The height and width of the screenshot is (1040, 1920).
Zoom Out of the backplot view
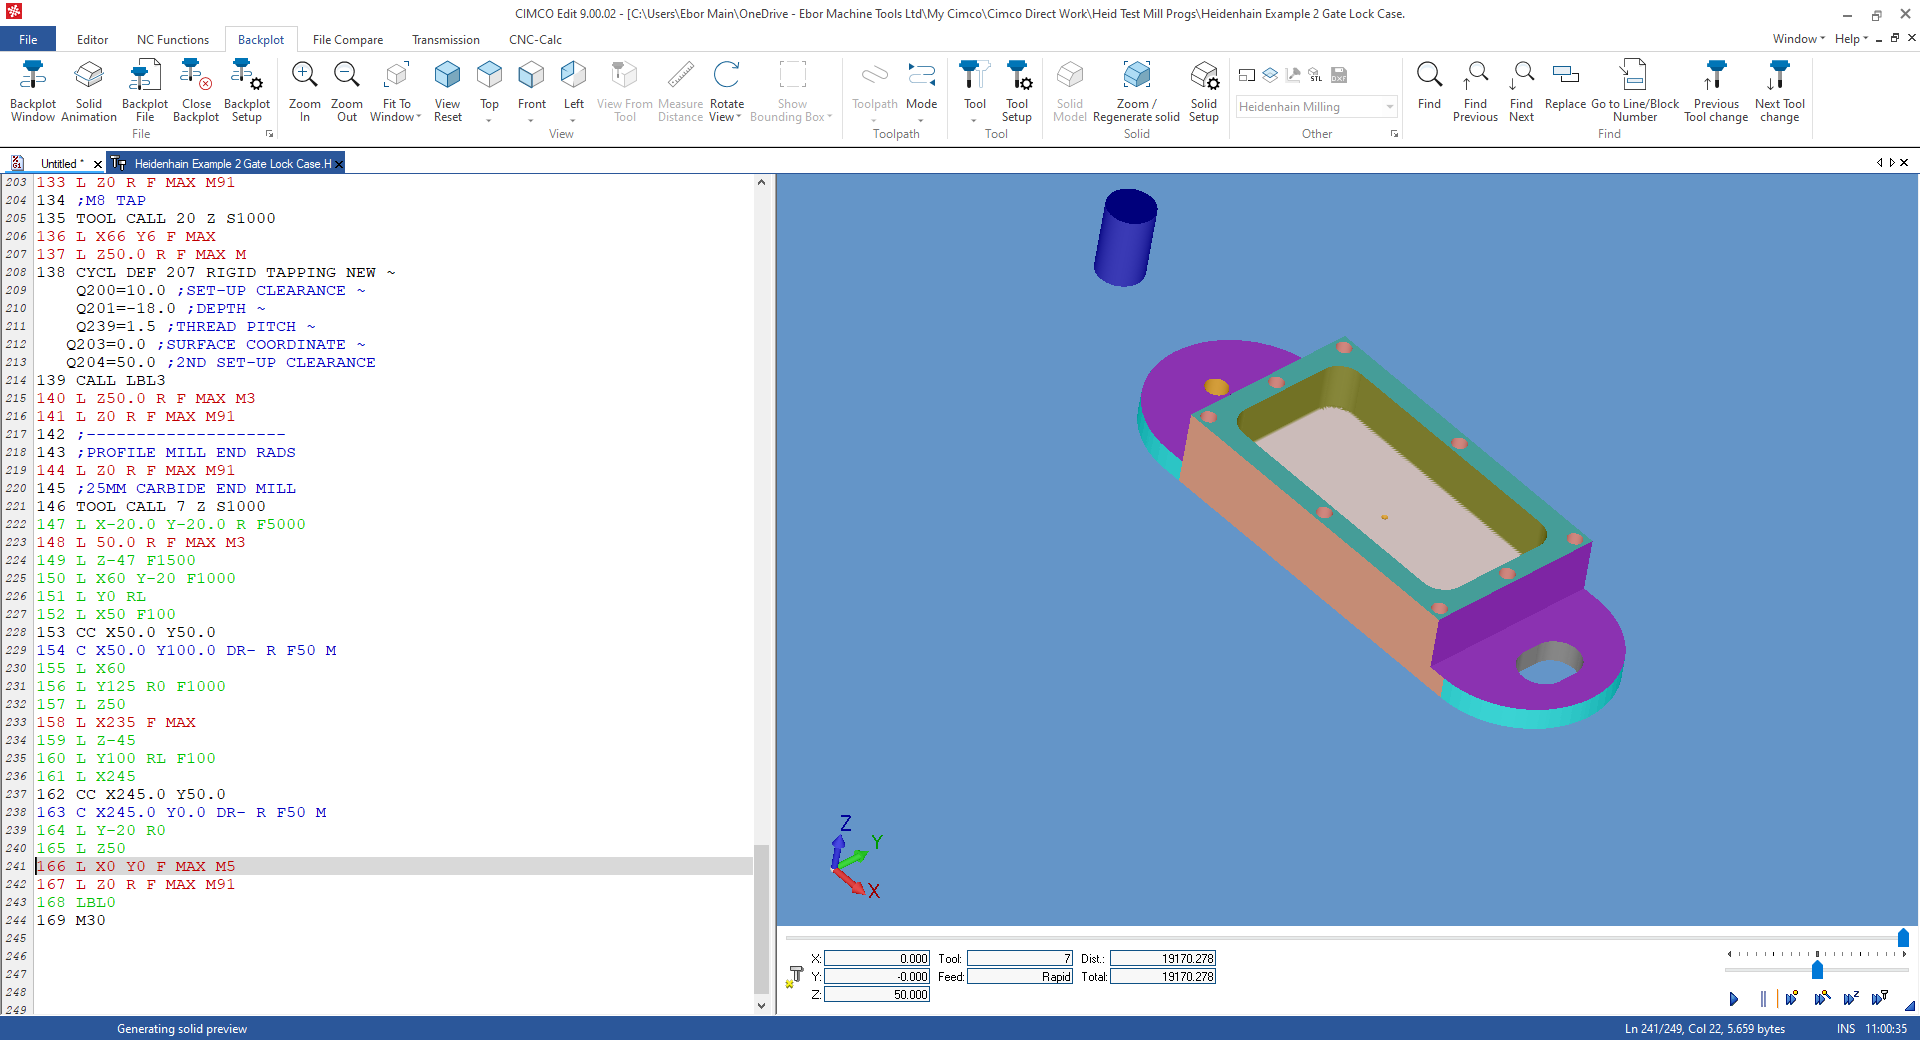tap(347, 91)
